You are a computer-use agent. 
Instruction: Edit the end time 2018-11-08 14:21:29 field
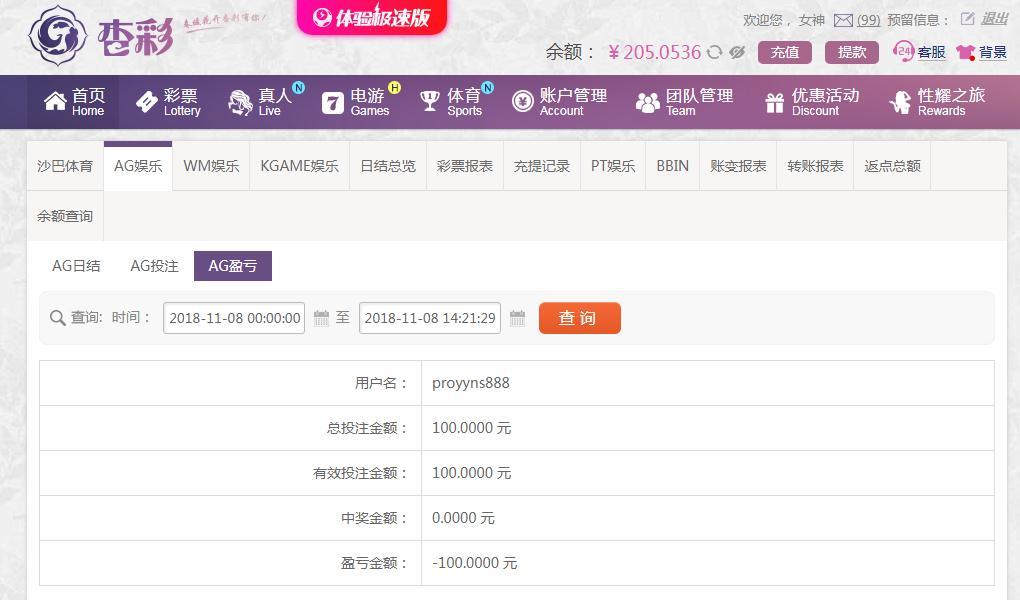[x=430, y=318]
